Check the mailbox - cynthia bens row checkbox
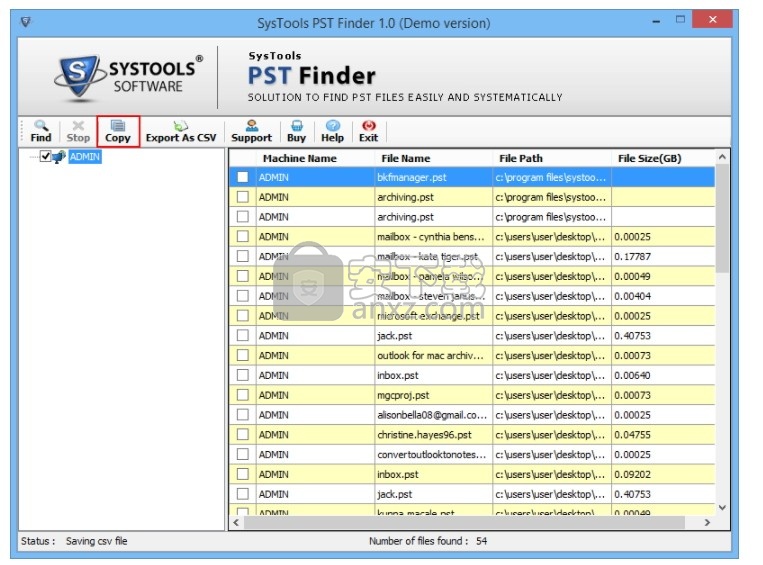Screen dimensions: 763x565 pos(242,237)
